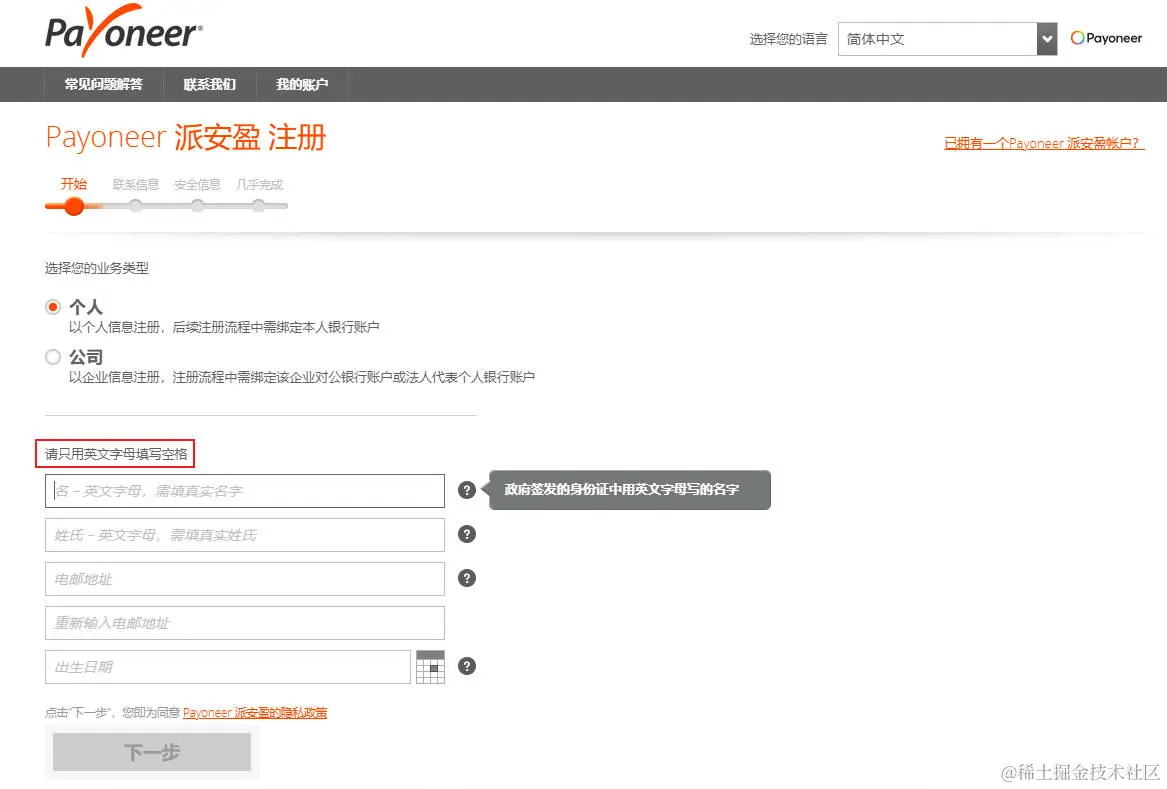The image size is (1167, 789).
Task: Click the help icon next to the email field
Action: click(466, 578)
